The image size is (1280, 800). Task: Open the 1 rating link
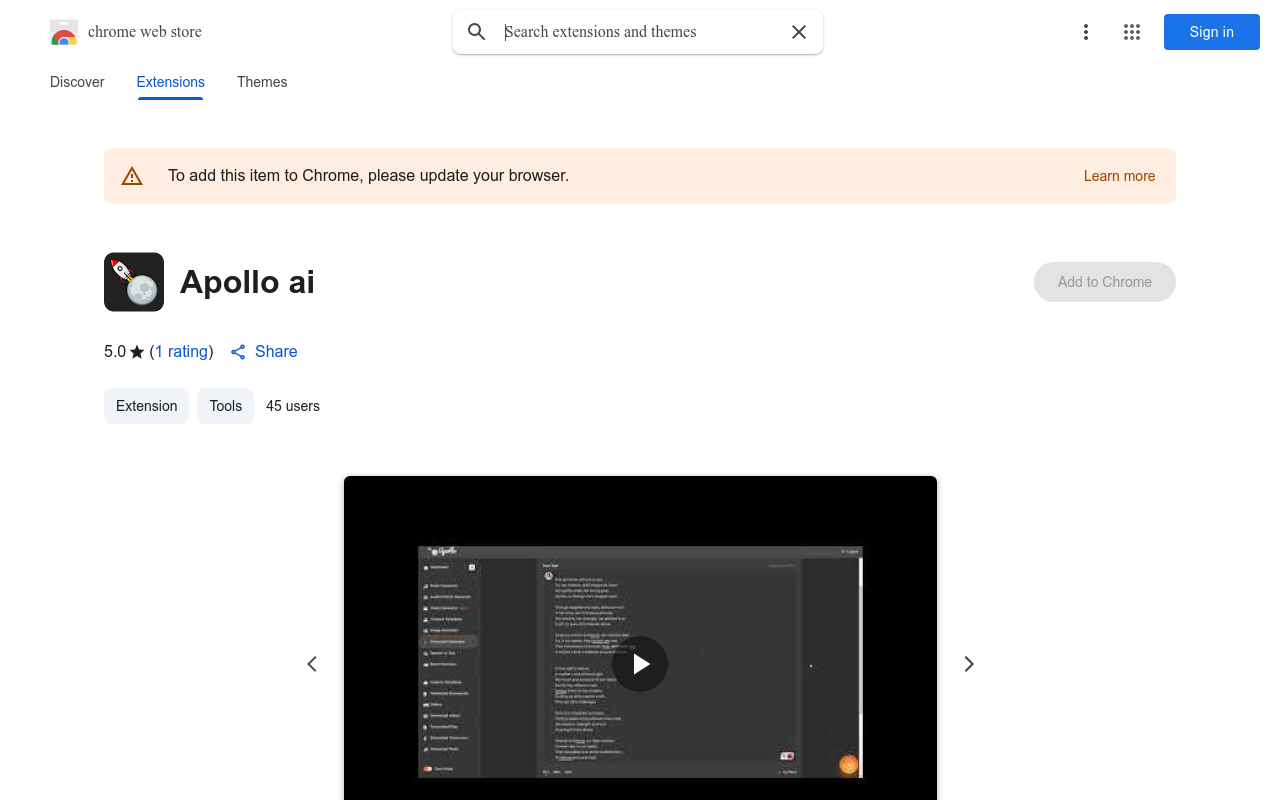coord(182,352)
